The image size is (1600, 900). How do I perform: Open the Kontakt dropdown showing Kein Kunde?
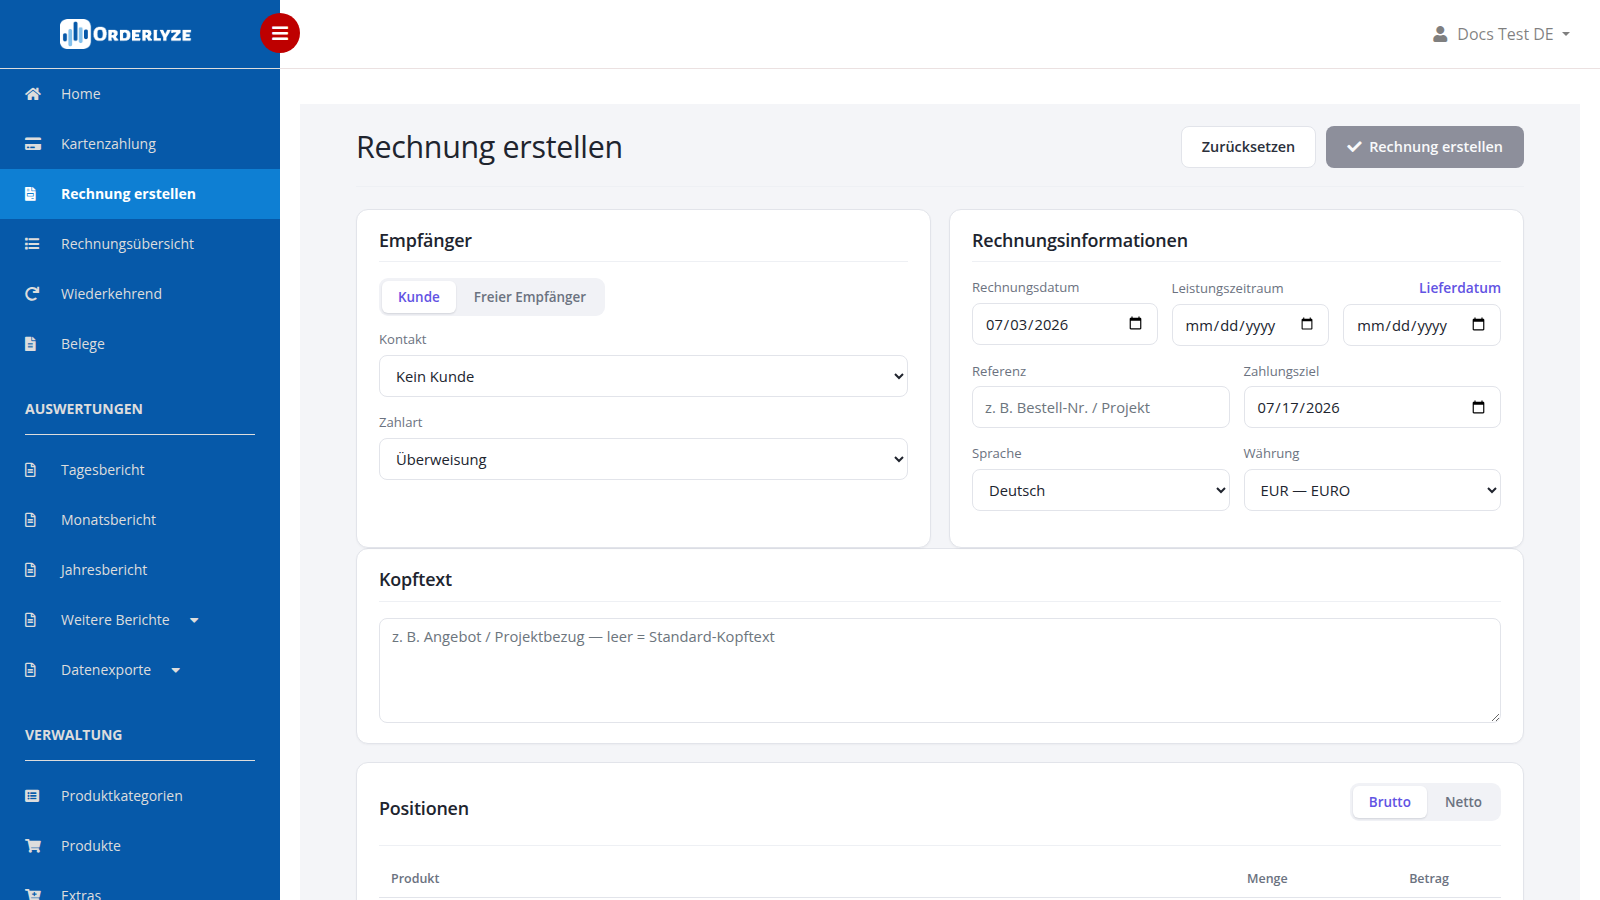coord(643,376)
